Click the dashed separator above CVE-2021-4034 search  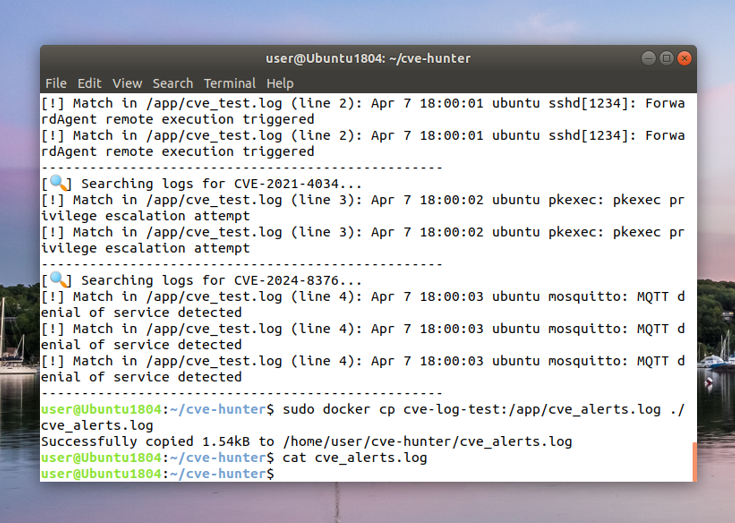pos(242,167)
